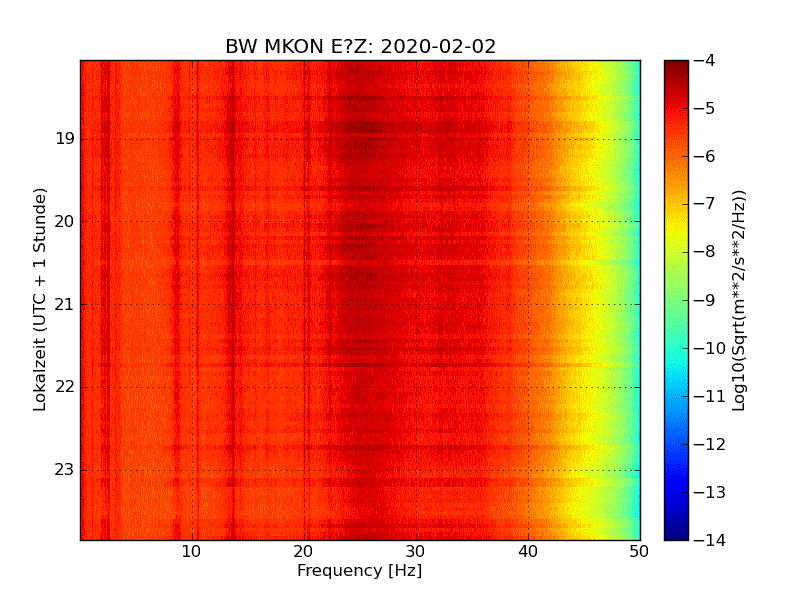This screenshot has width=800, height=600.
Task: Click colorbar tick label −11
Action: [710, 396]
